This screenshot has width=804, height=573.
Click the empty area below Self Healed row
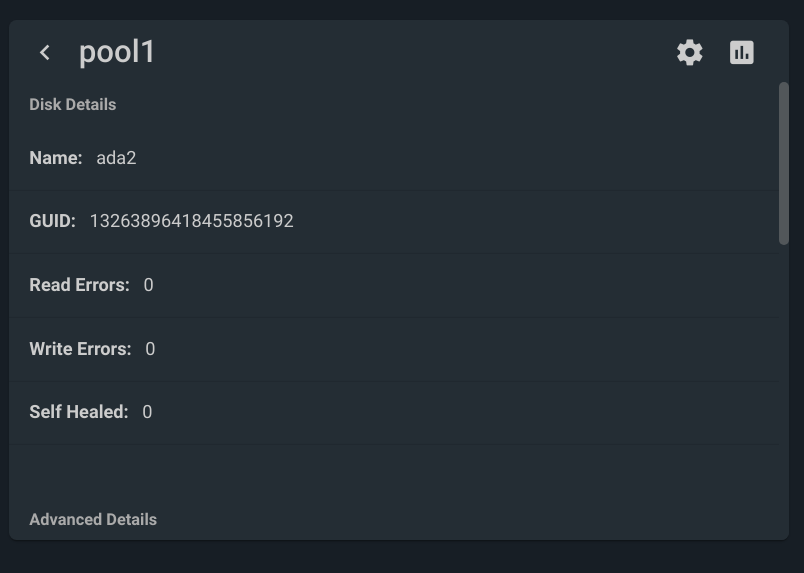394,475
